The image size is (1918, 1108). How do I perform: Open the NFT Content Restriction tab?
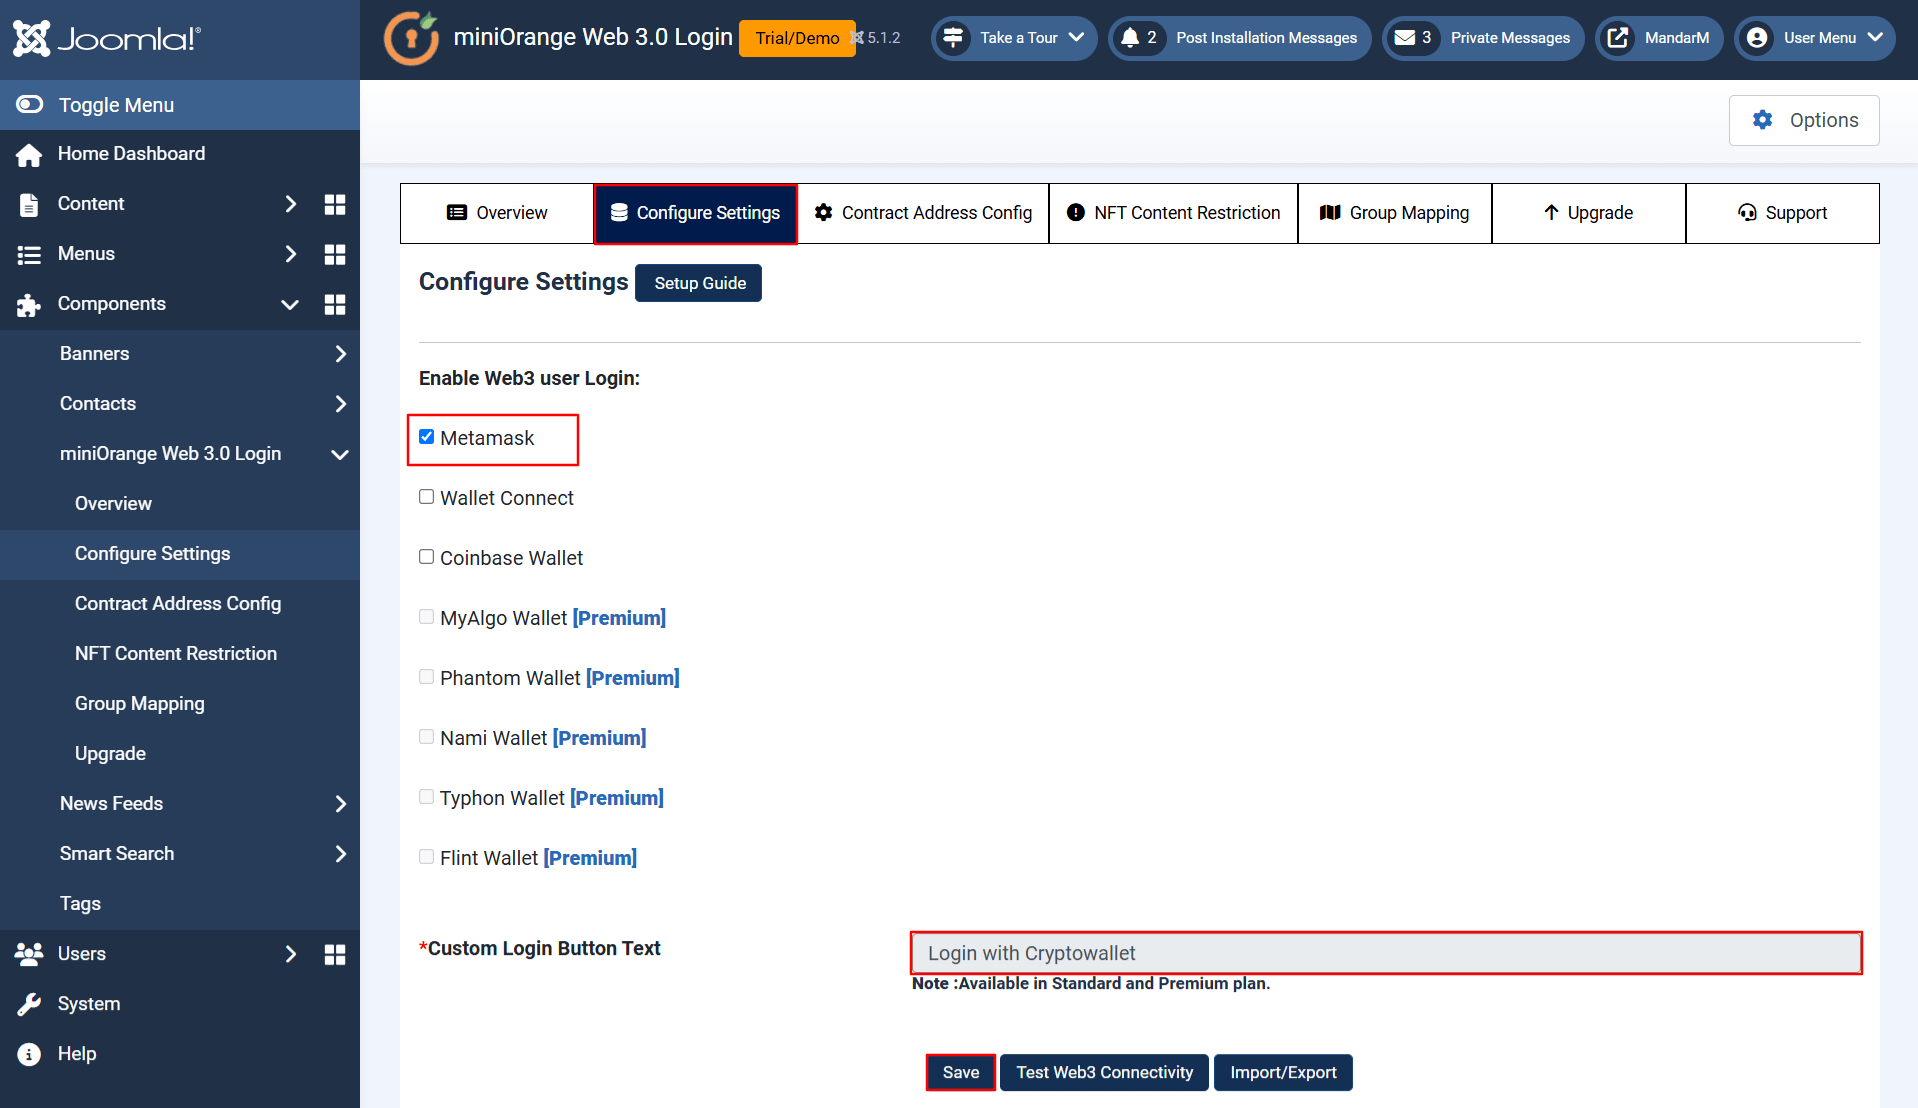(x=1173, y=213)
